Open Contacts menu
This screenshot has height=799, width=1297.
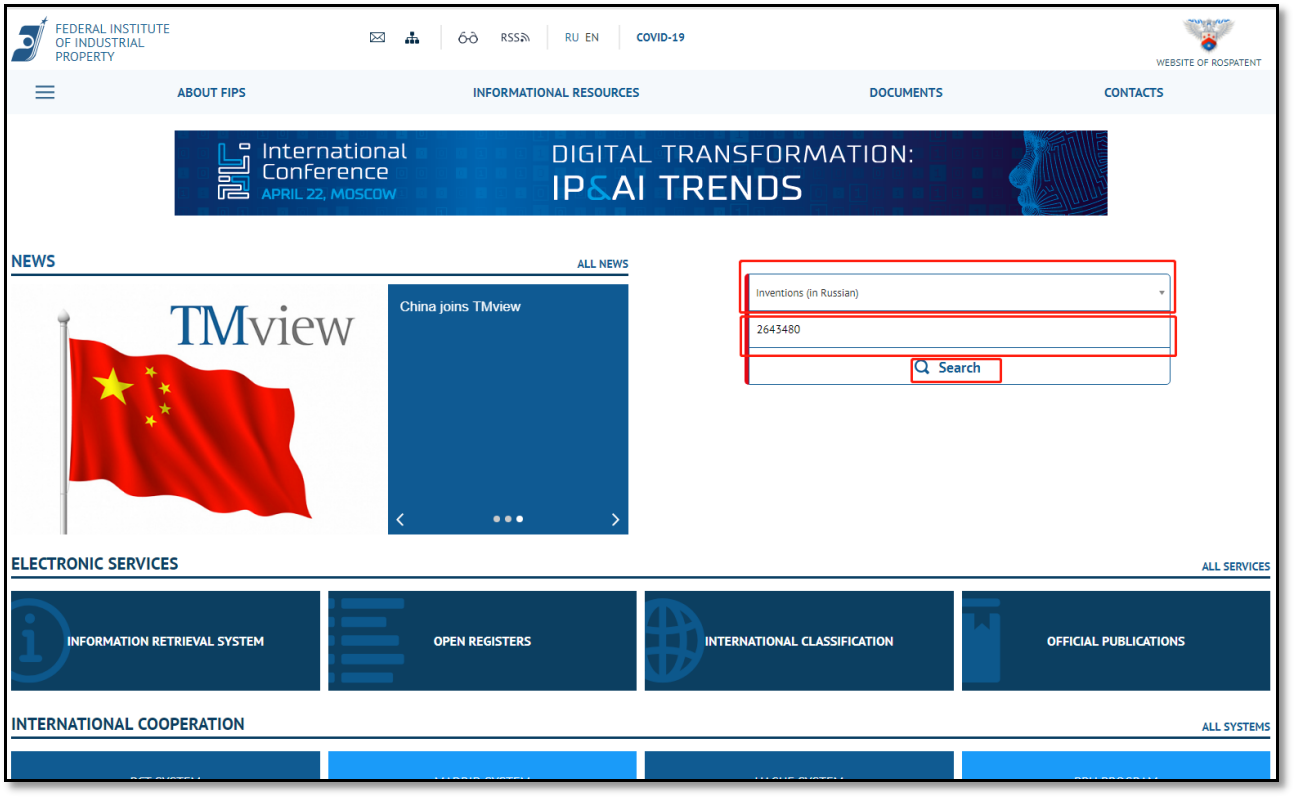pos(1133,92)
